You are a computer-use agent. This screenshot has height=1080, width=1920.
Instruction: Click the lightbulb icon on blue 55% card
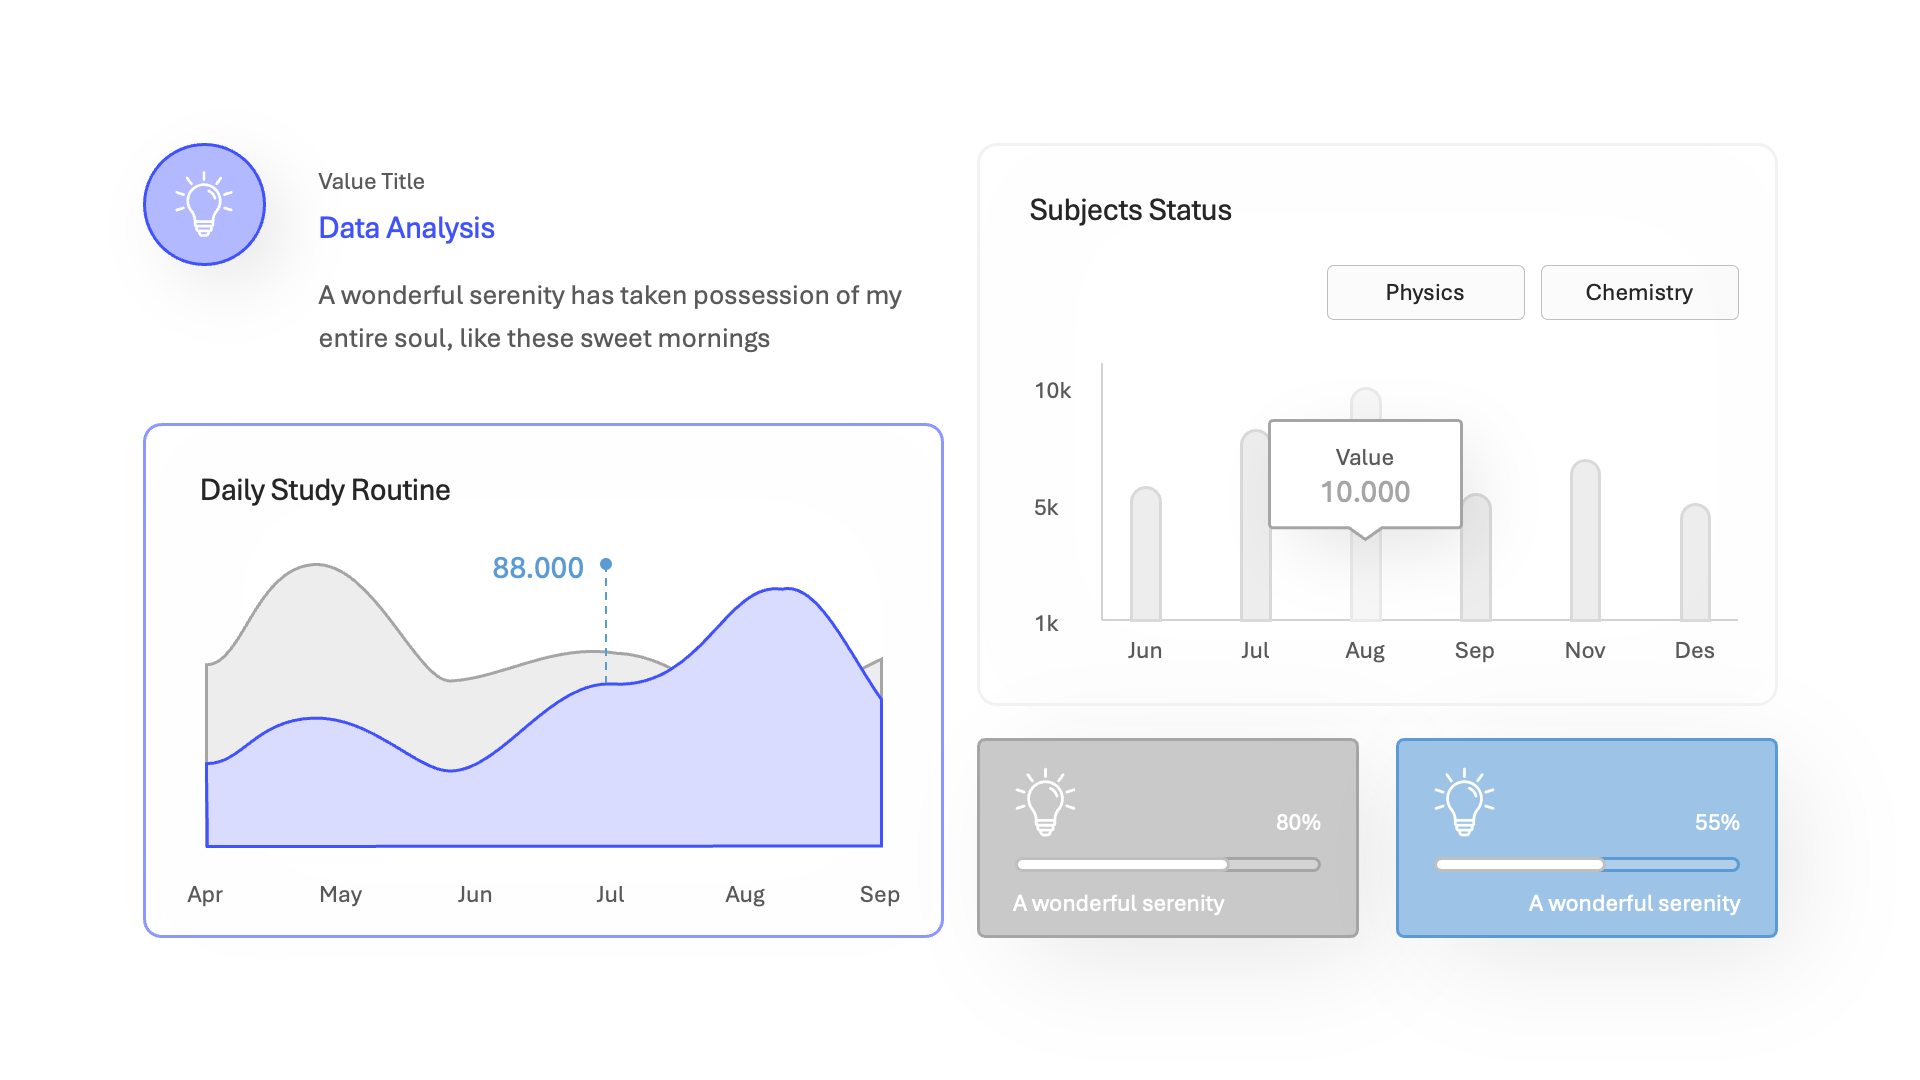(x=1464, y=802)
